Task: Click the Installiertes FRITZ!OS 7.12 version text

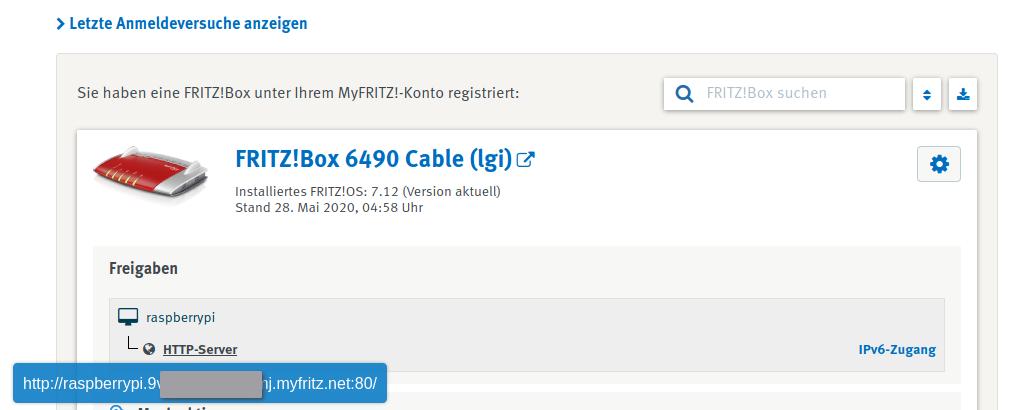Action: click(367, 190)
